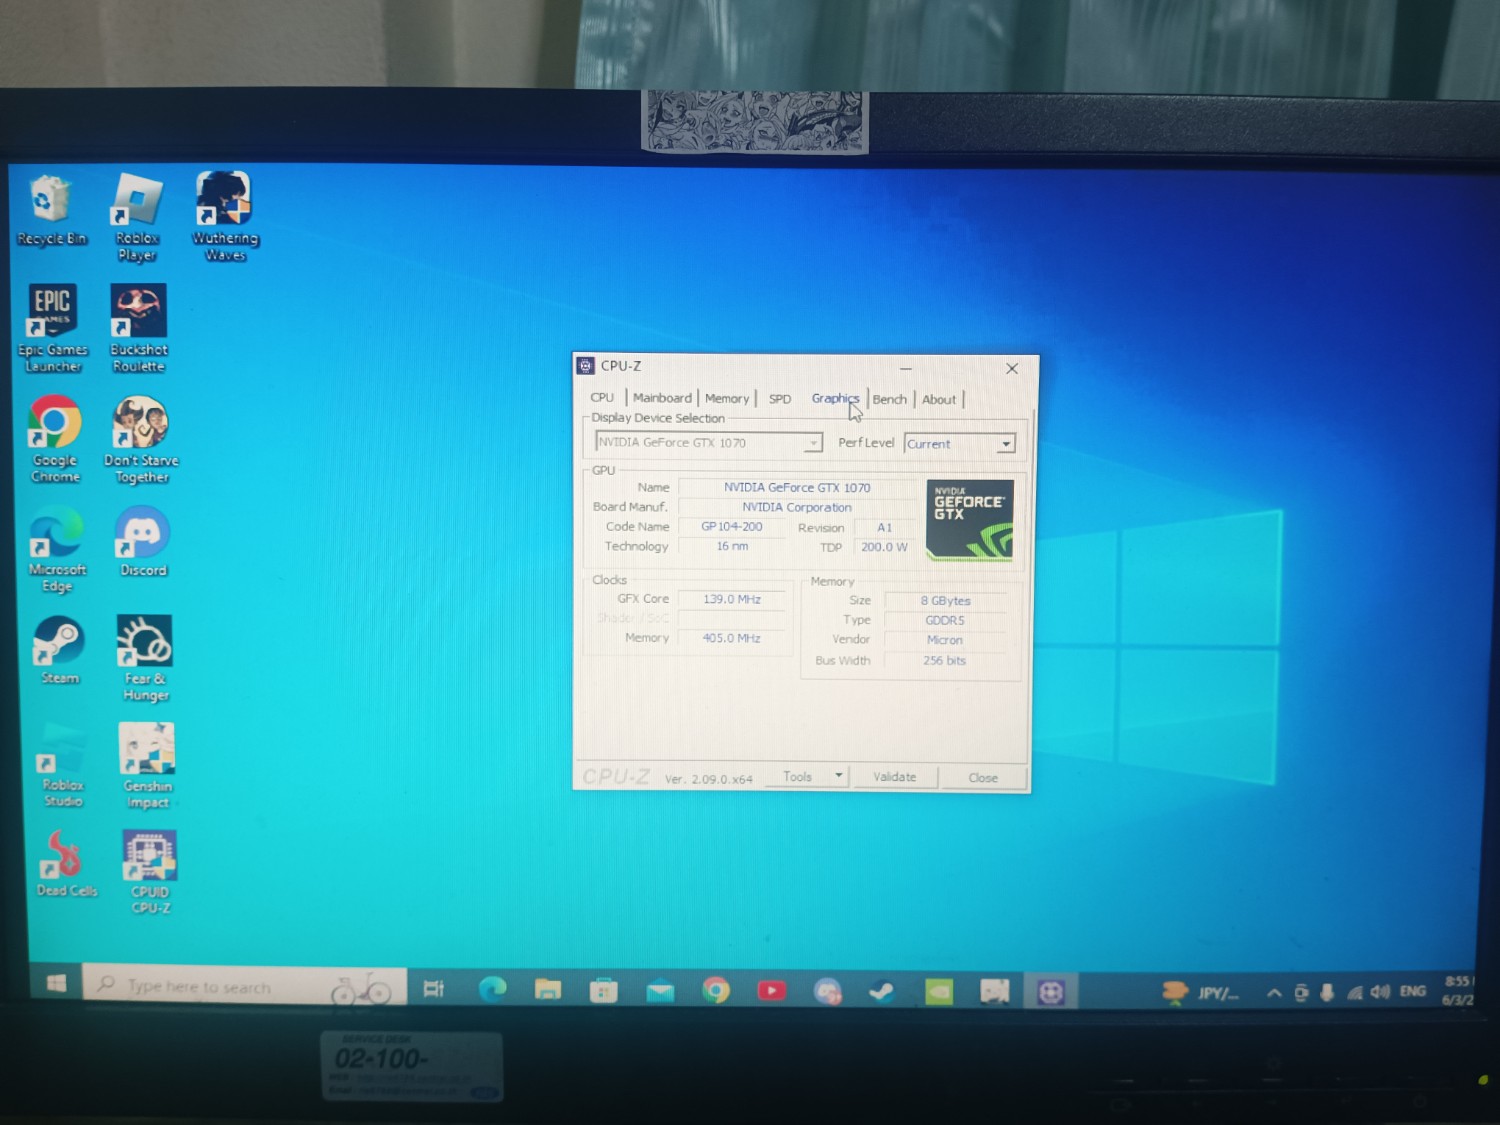Open the About tab

pos(939,399)
